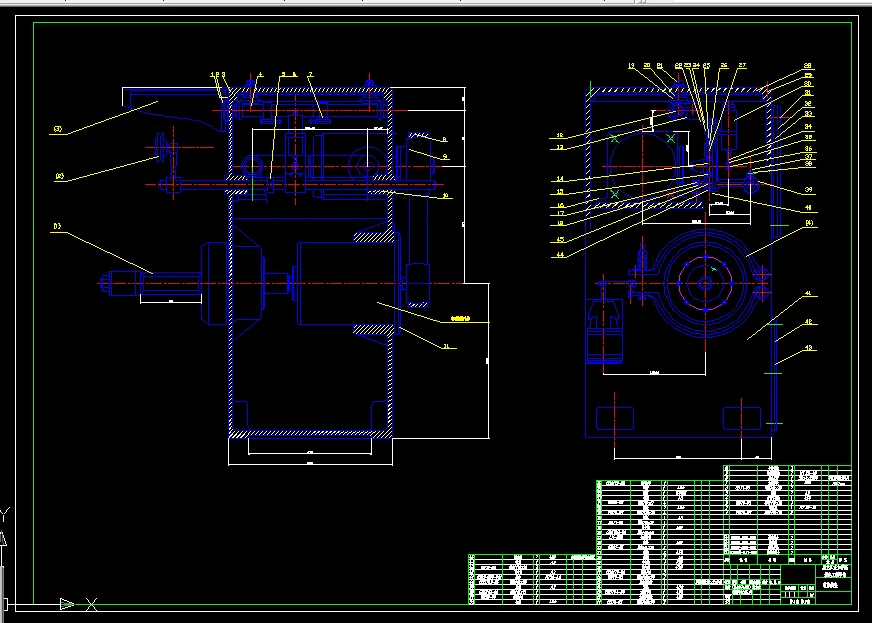
Task: Select balloon label 45
Action: (560, 240)
